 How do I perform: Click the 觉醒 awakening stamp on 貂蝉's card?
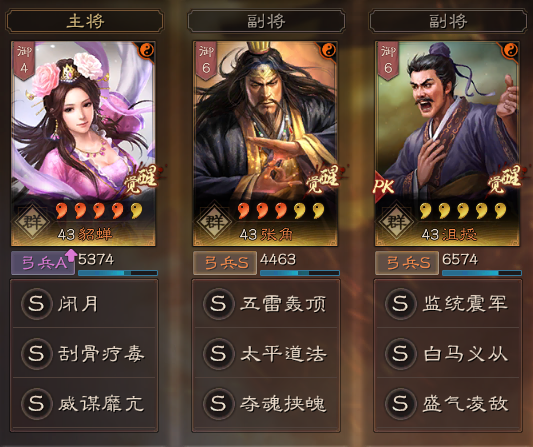pos(140,179)
